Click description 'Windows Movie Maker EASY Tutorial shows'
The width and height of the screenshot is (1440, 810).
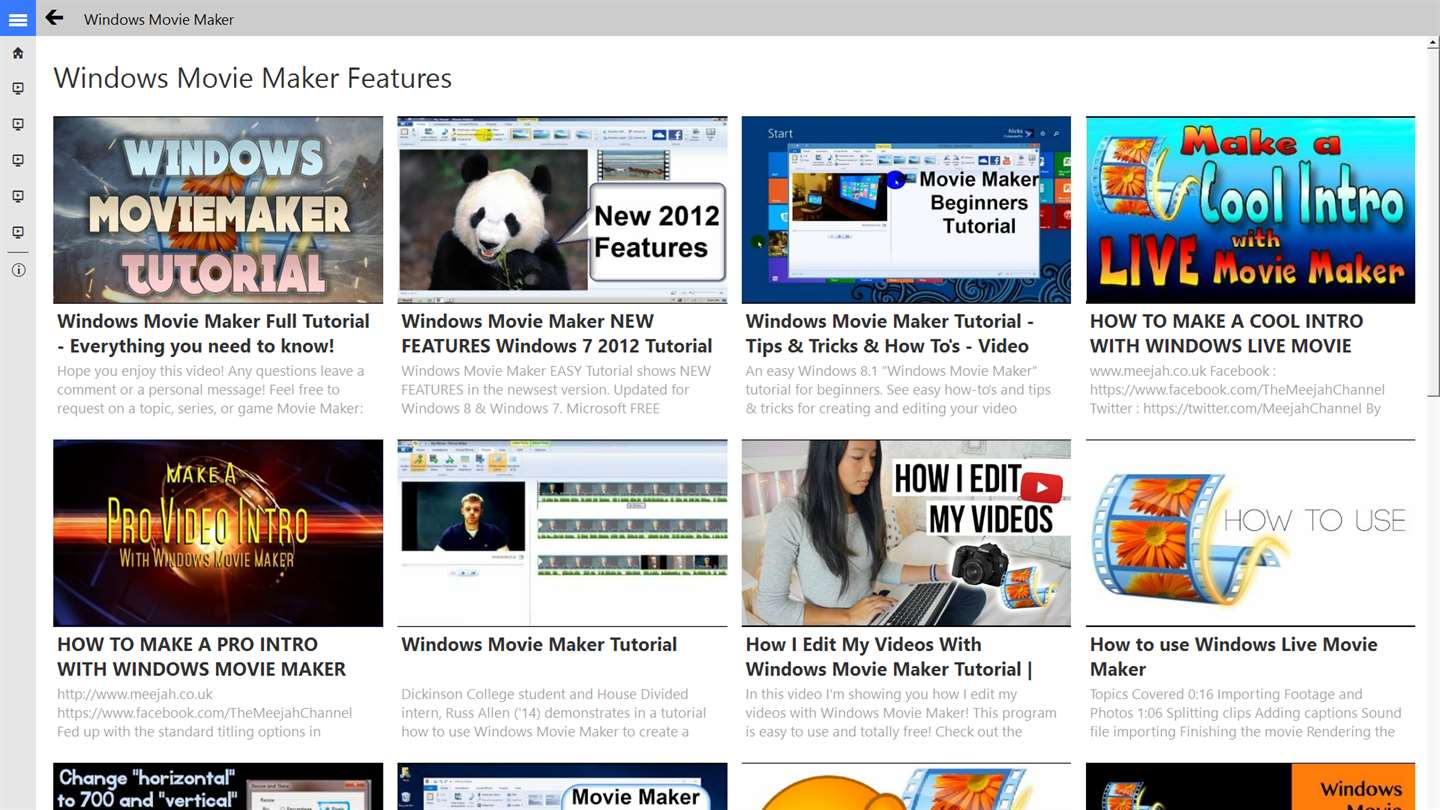click(x=556, y=390)
